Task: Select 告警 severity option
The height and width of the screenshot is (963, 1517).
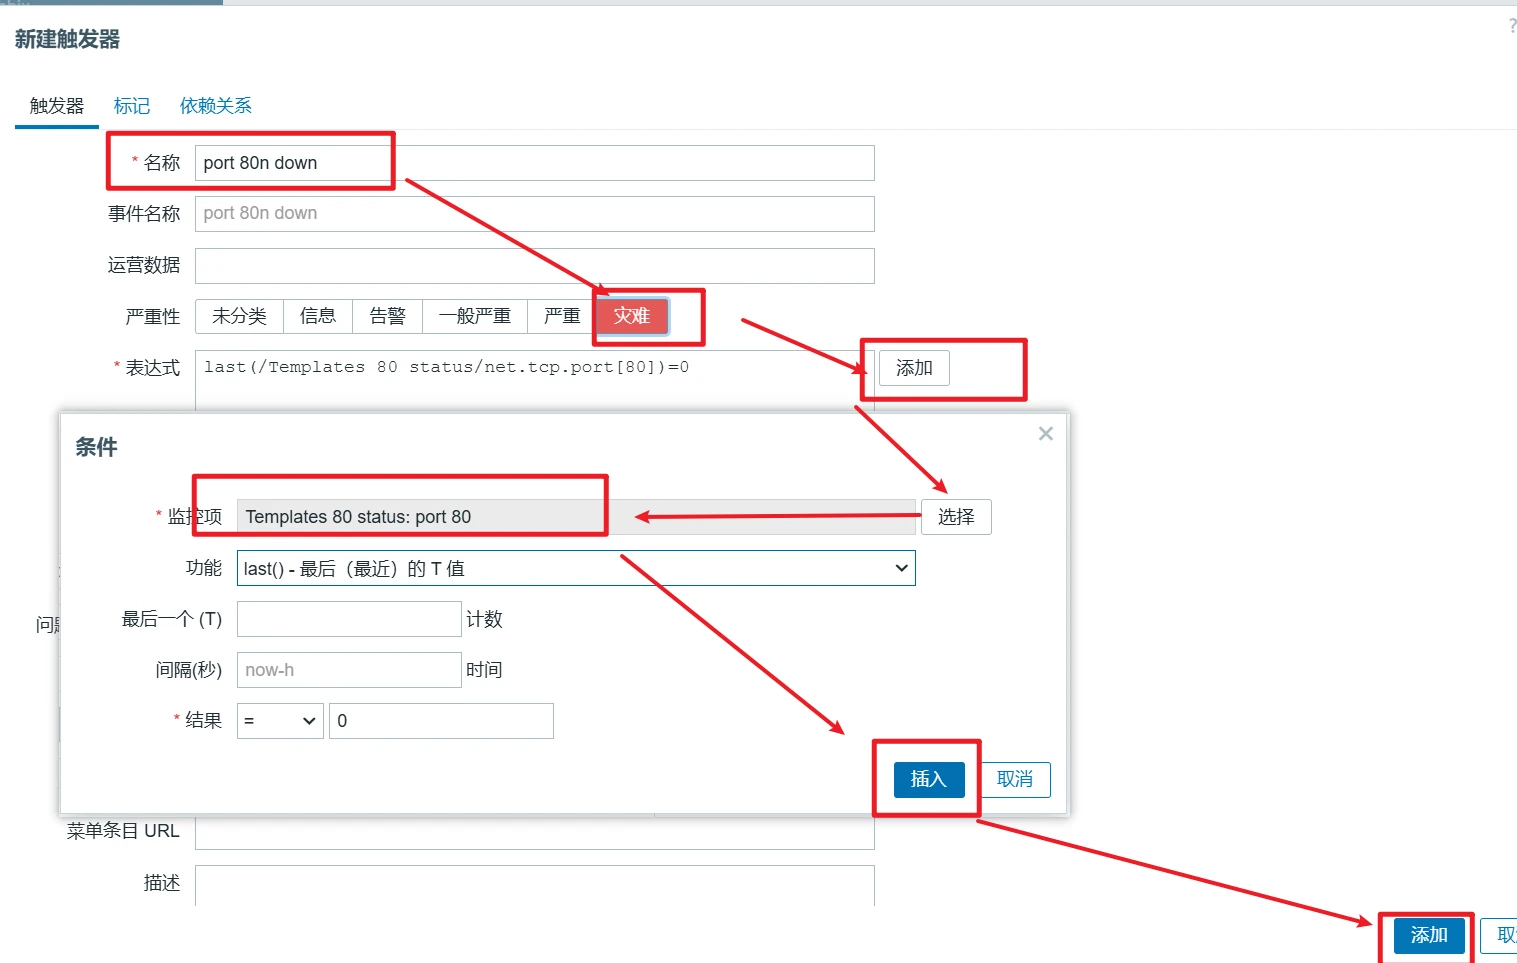Action: [x=387, y=316]
